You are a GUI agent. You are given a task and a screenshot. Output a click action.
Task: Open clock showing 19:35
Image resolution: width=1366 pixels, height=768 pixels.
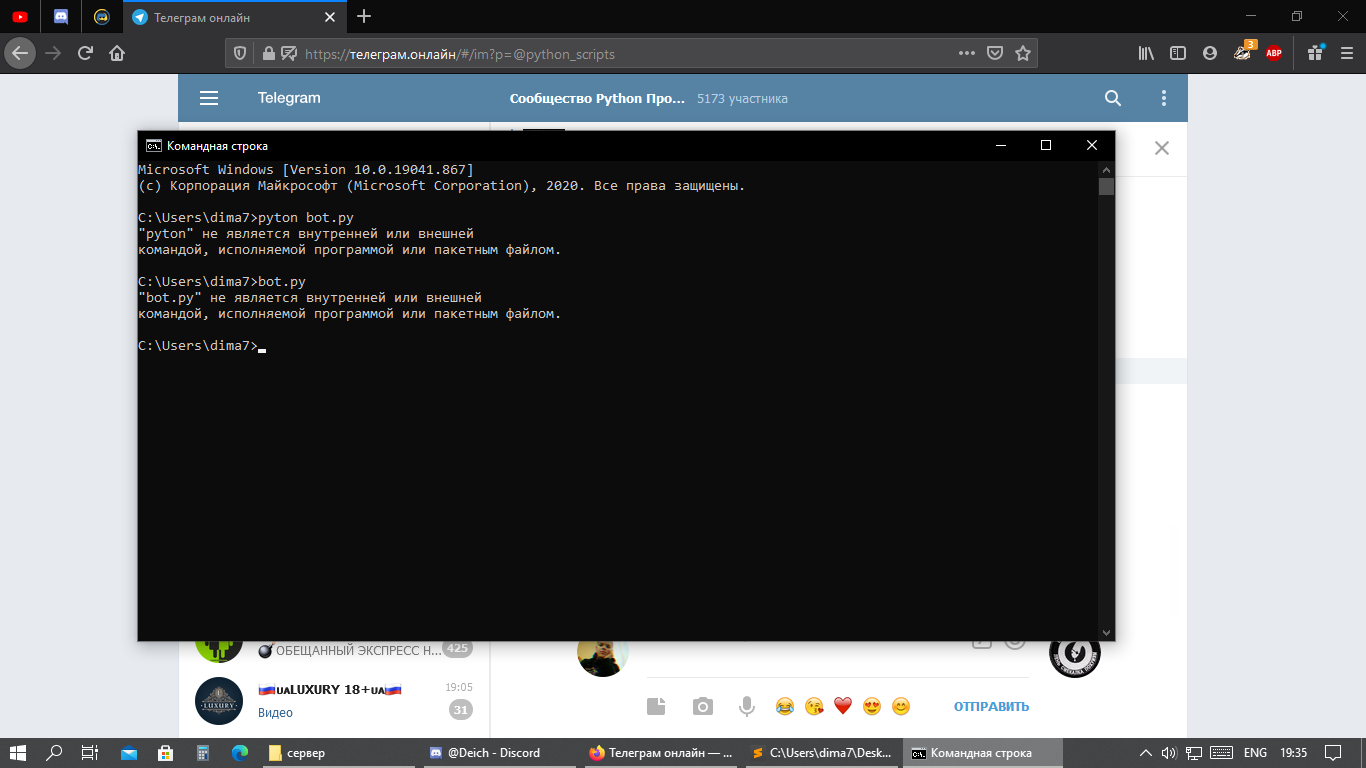click(x=1293, y=753)
